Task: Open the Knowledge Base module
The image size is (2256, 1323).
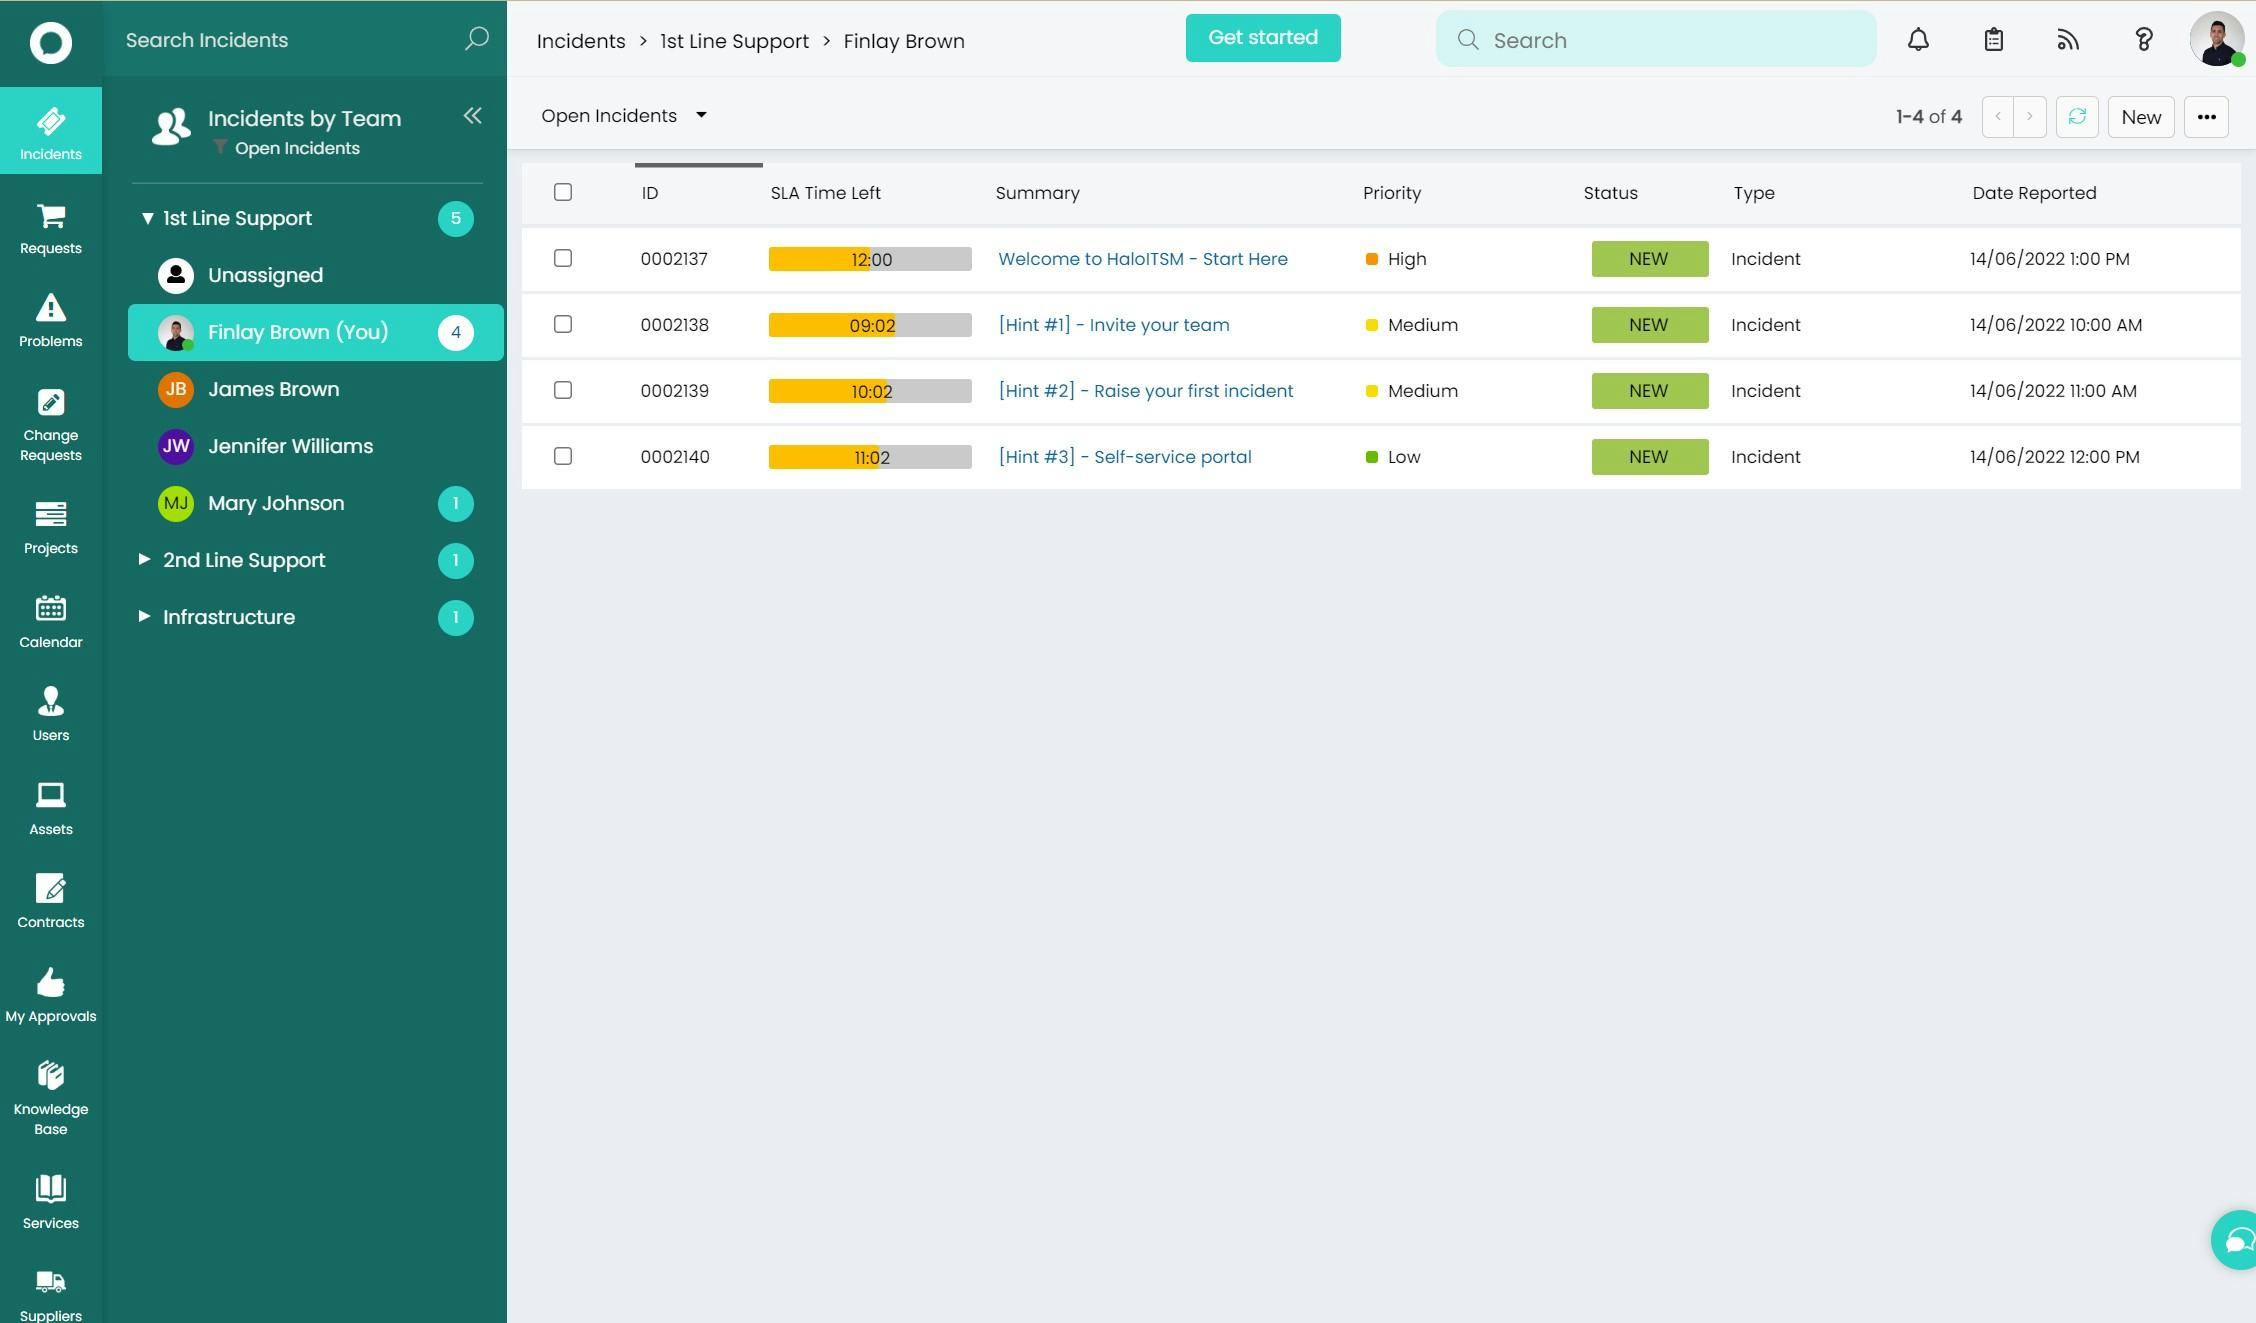Action: tap(50, 1097)
